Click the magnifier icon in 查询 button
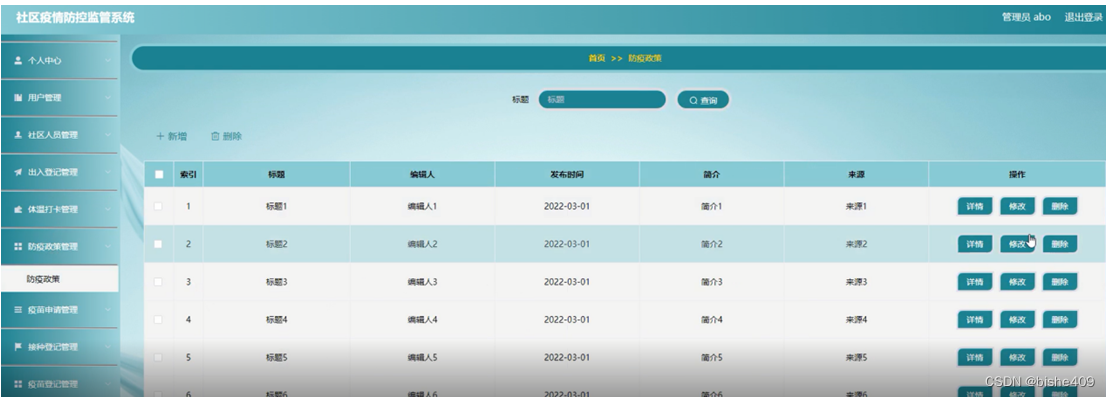 (693, 100)
